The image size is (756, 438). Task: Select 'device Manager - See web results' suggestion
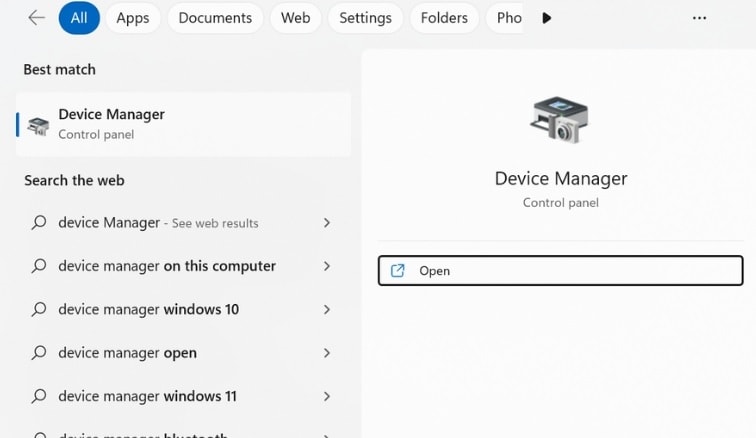[x=181, y=222]
